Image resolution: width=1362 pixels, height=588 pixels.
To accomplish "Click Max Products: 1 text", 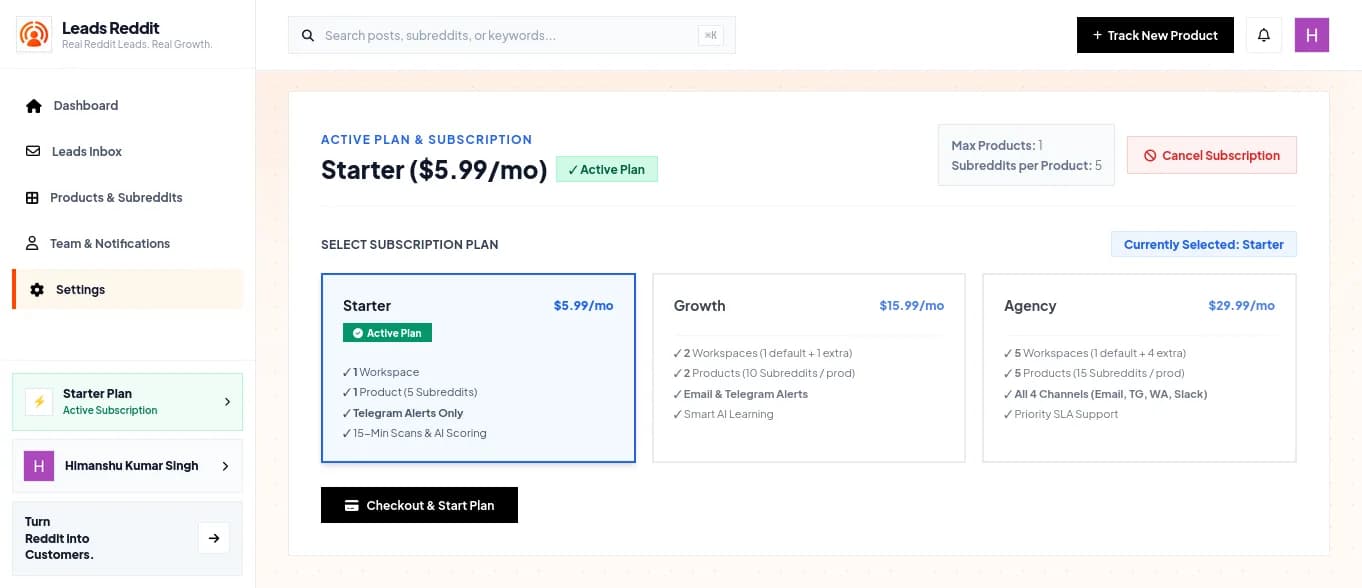I will [x=997, y=146].
